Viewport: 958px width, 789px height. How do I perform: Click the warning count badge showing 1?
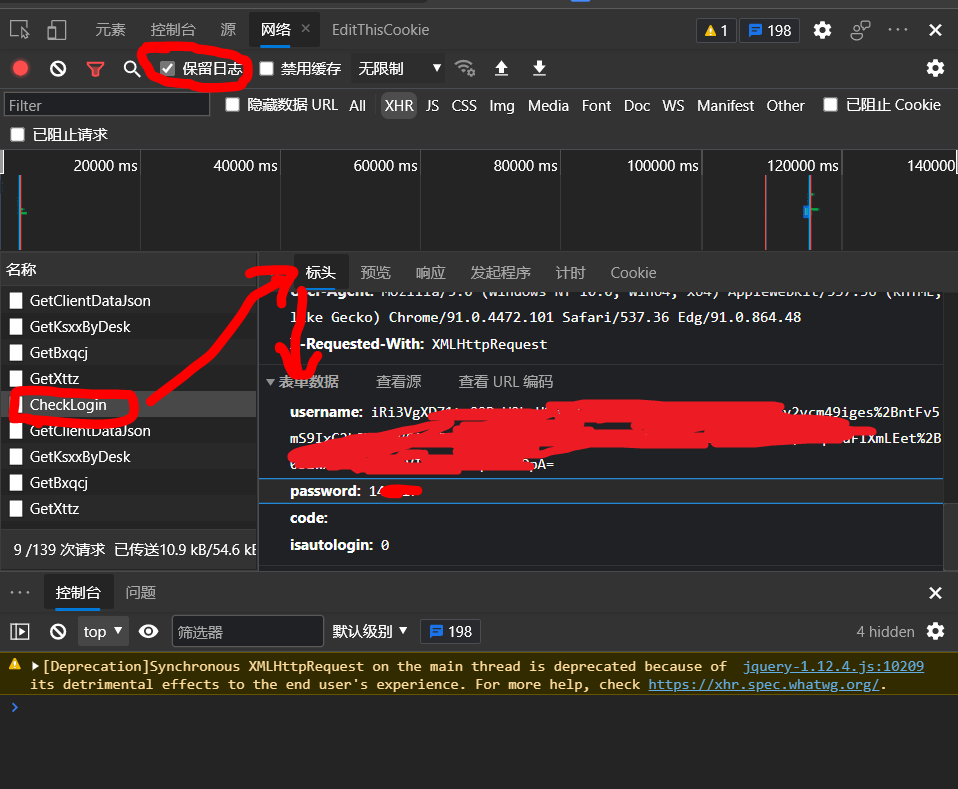point(716,30)
